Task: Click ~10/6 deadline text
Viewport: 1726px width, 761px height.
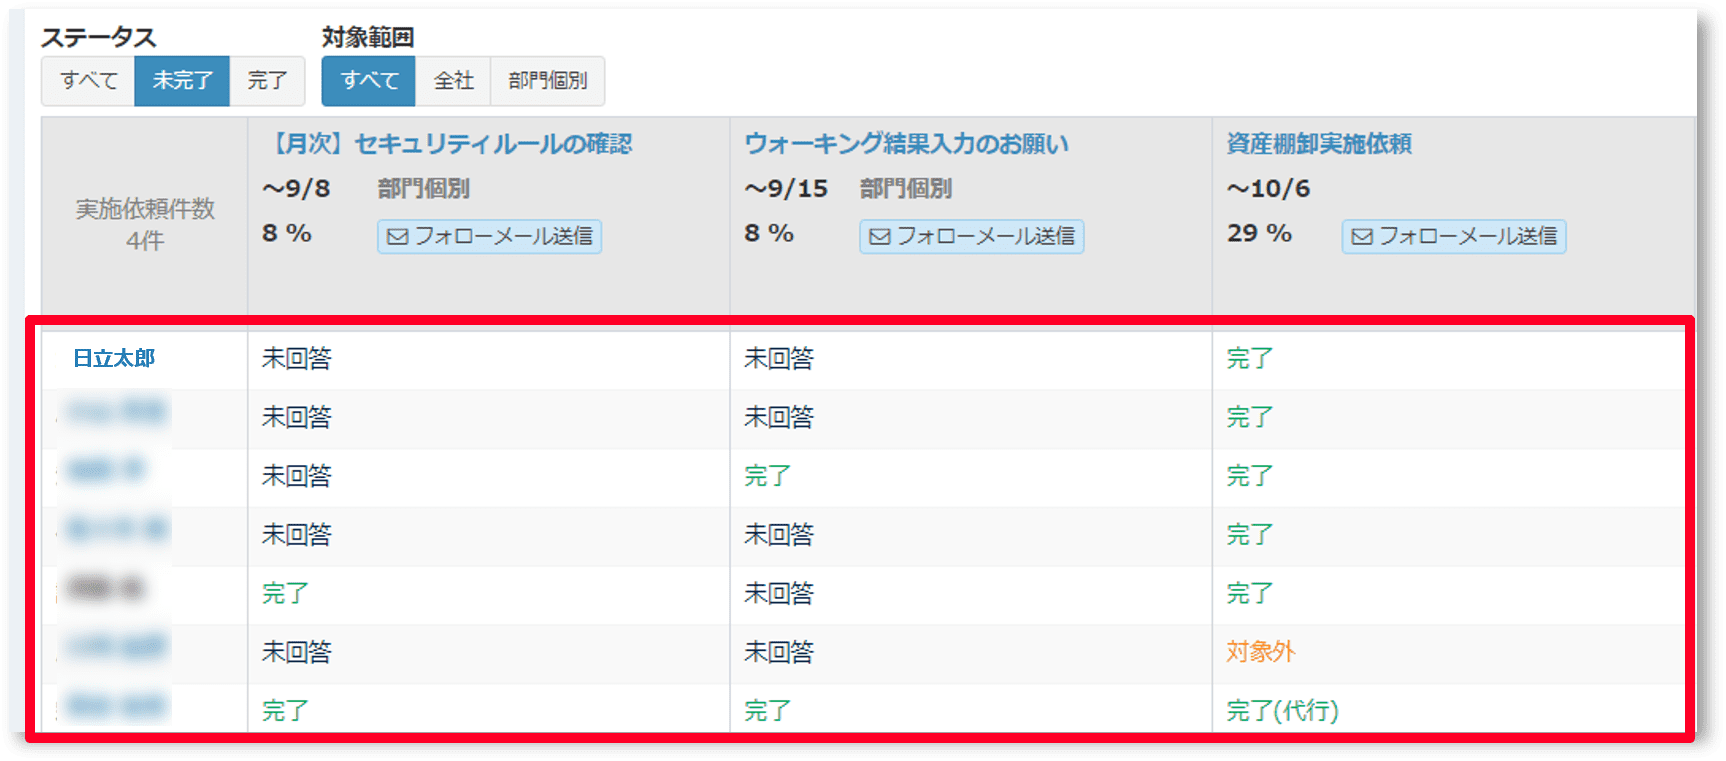Action: coord(1268,189)
